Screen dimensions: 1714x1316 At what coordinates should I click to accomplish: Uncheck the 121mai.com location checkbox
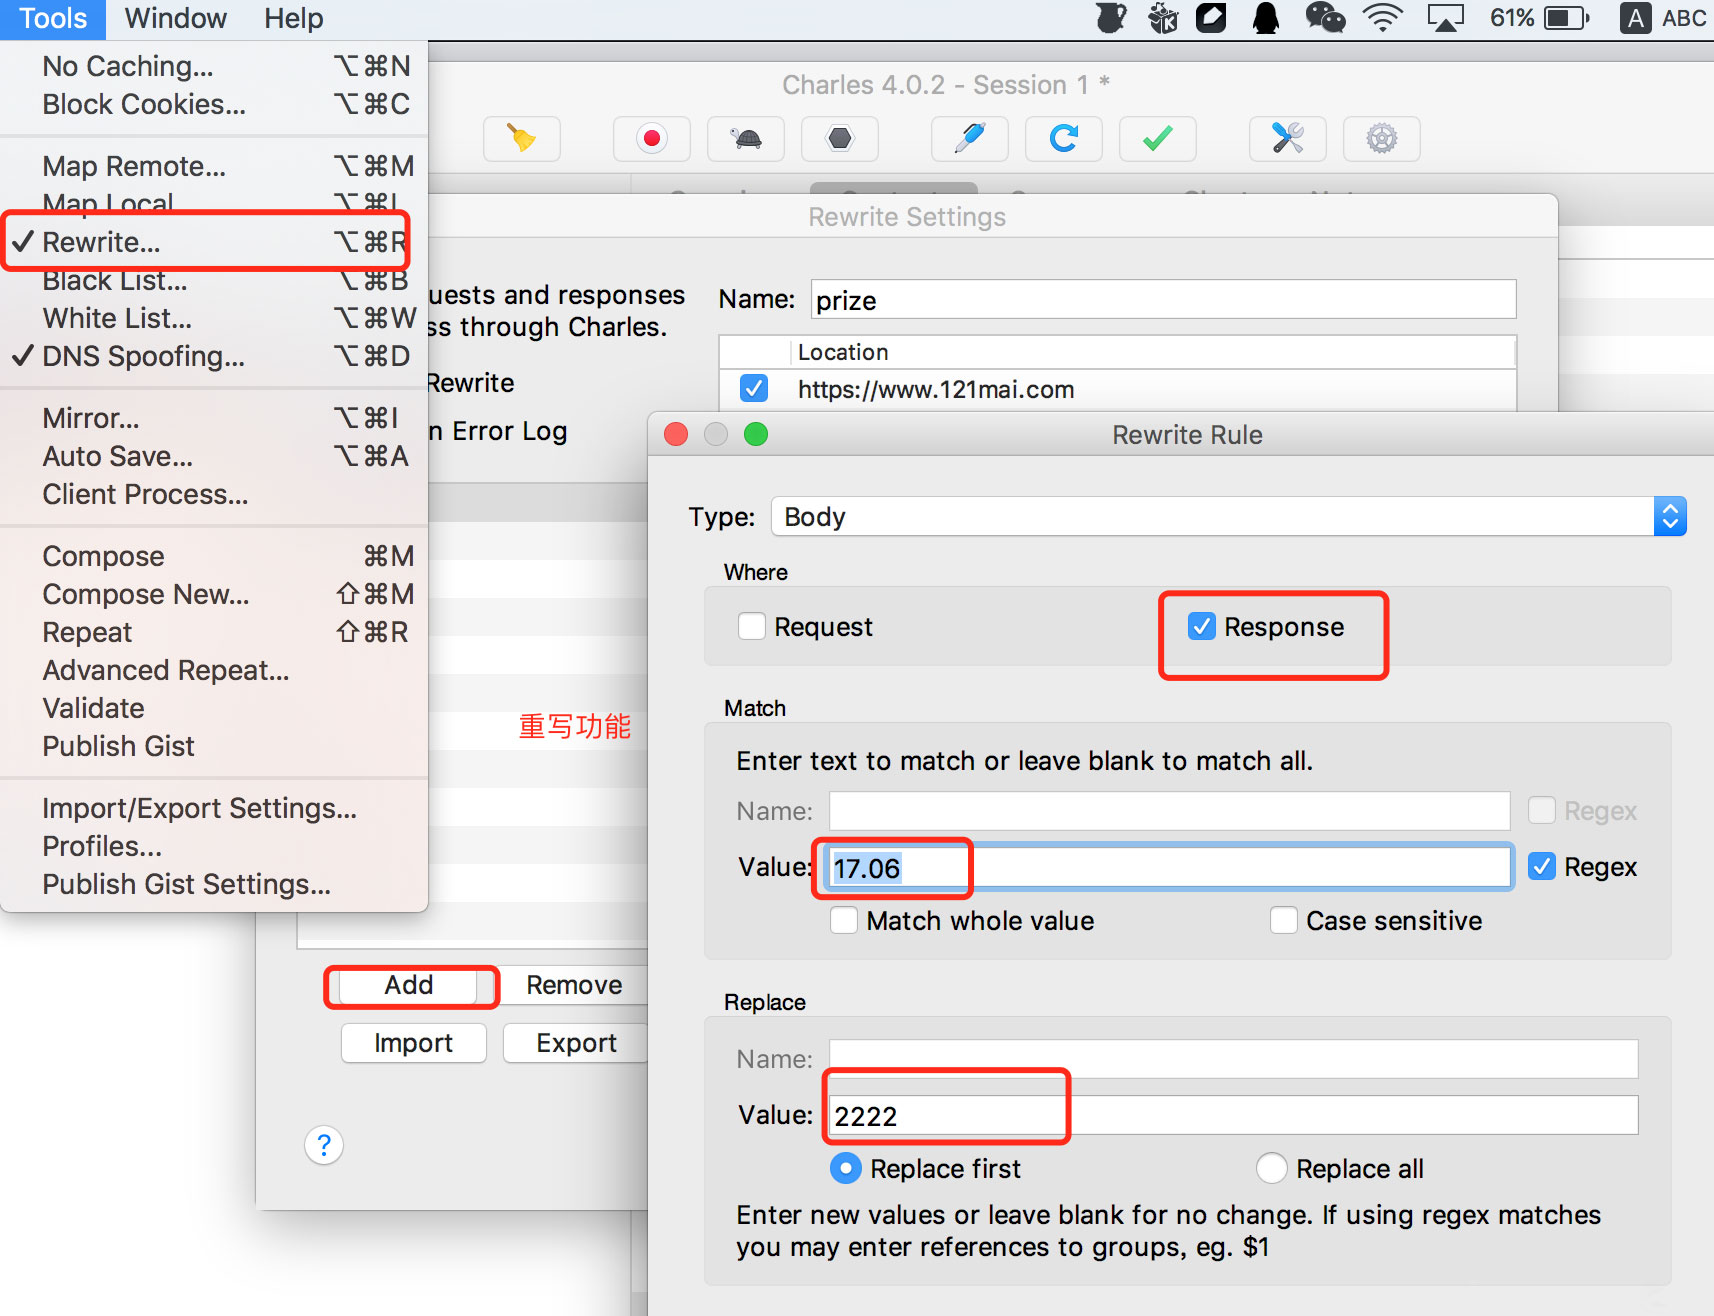pos(754,389)
